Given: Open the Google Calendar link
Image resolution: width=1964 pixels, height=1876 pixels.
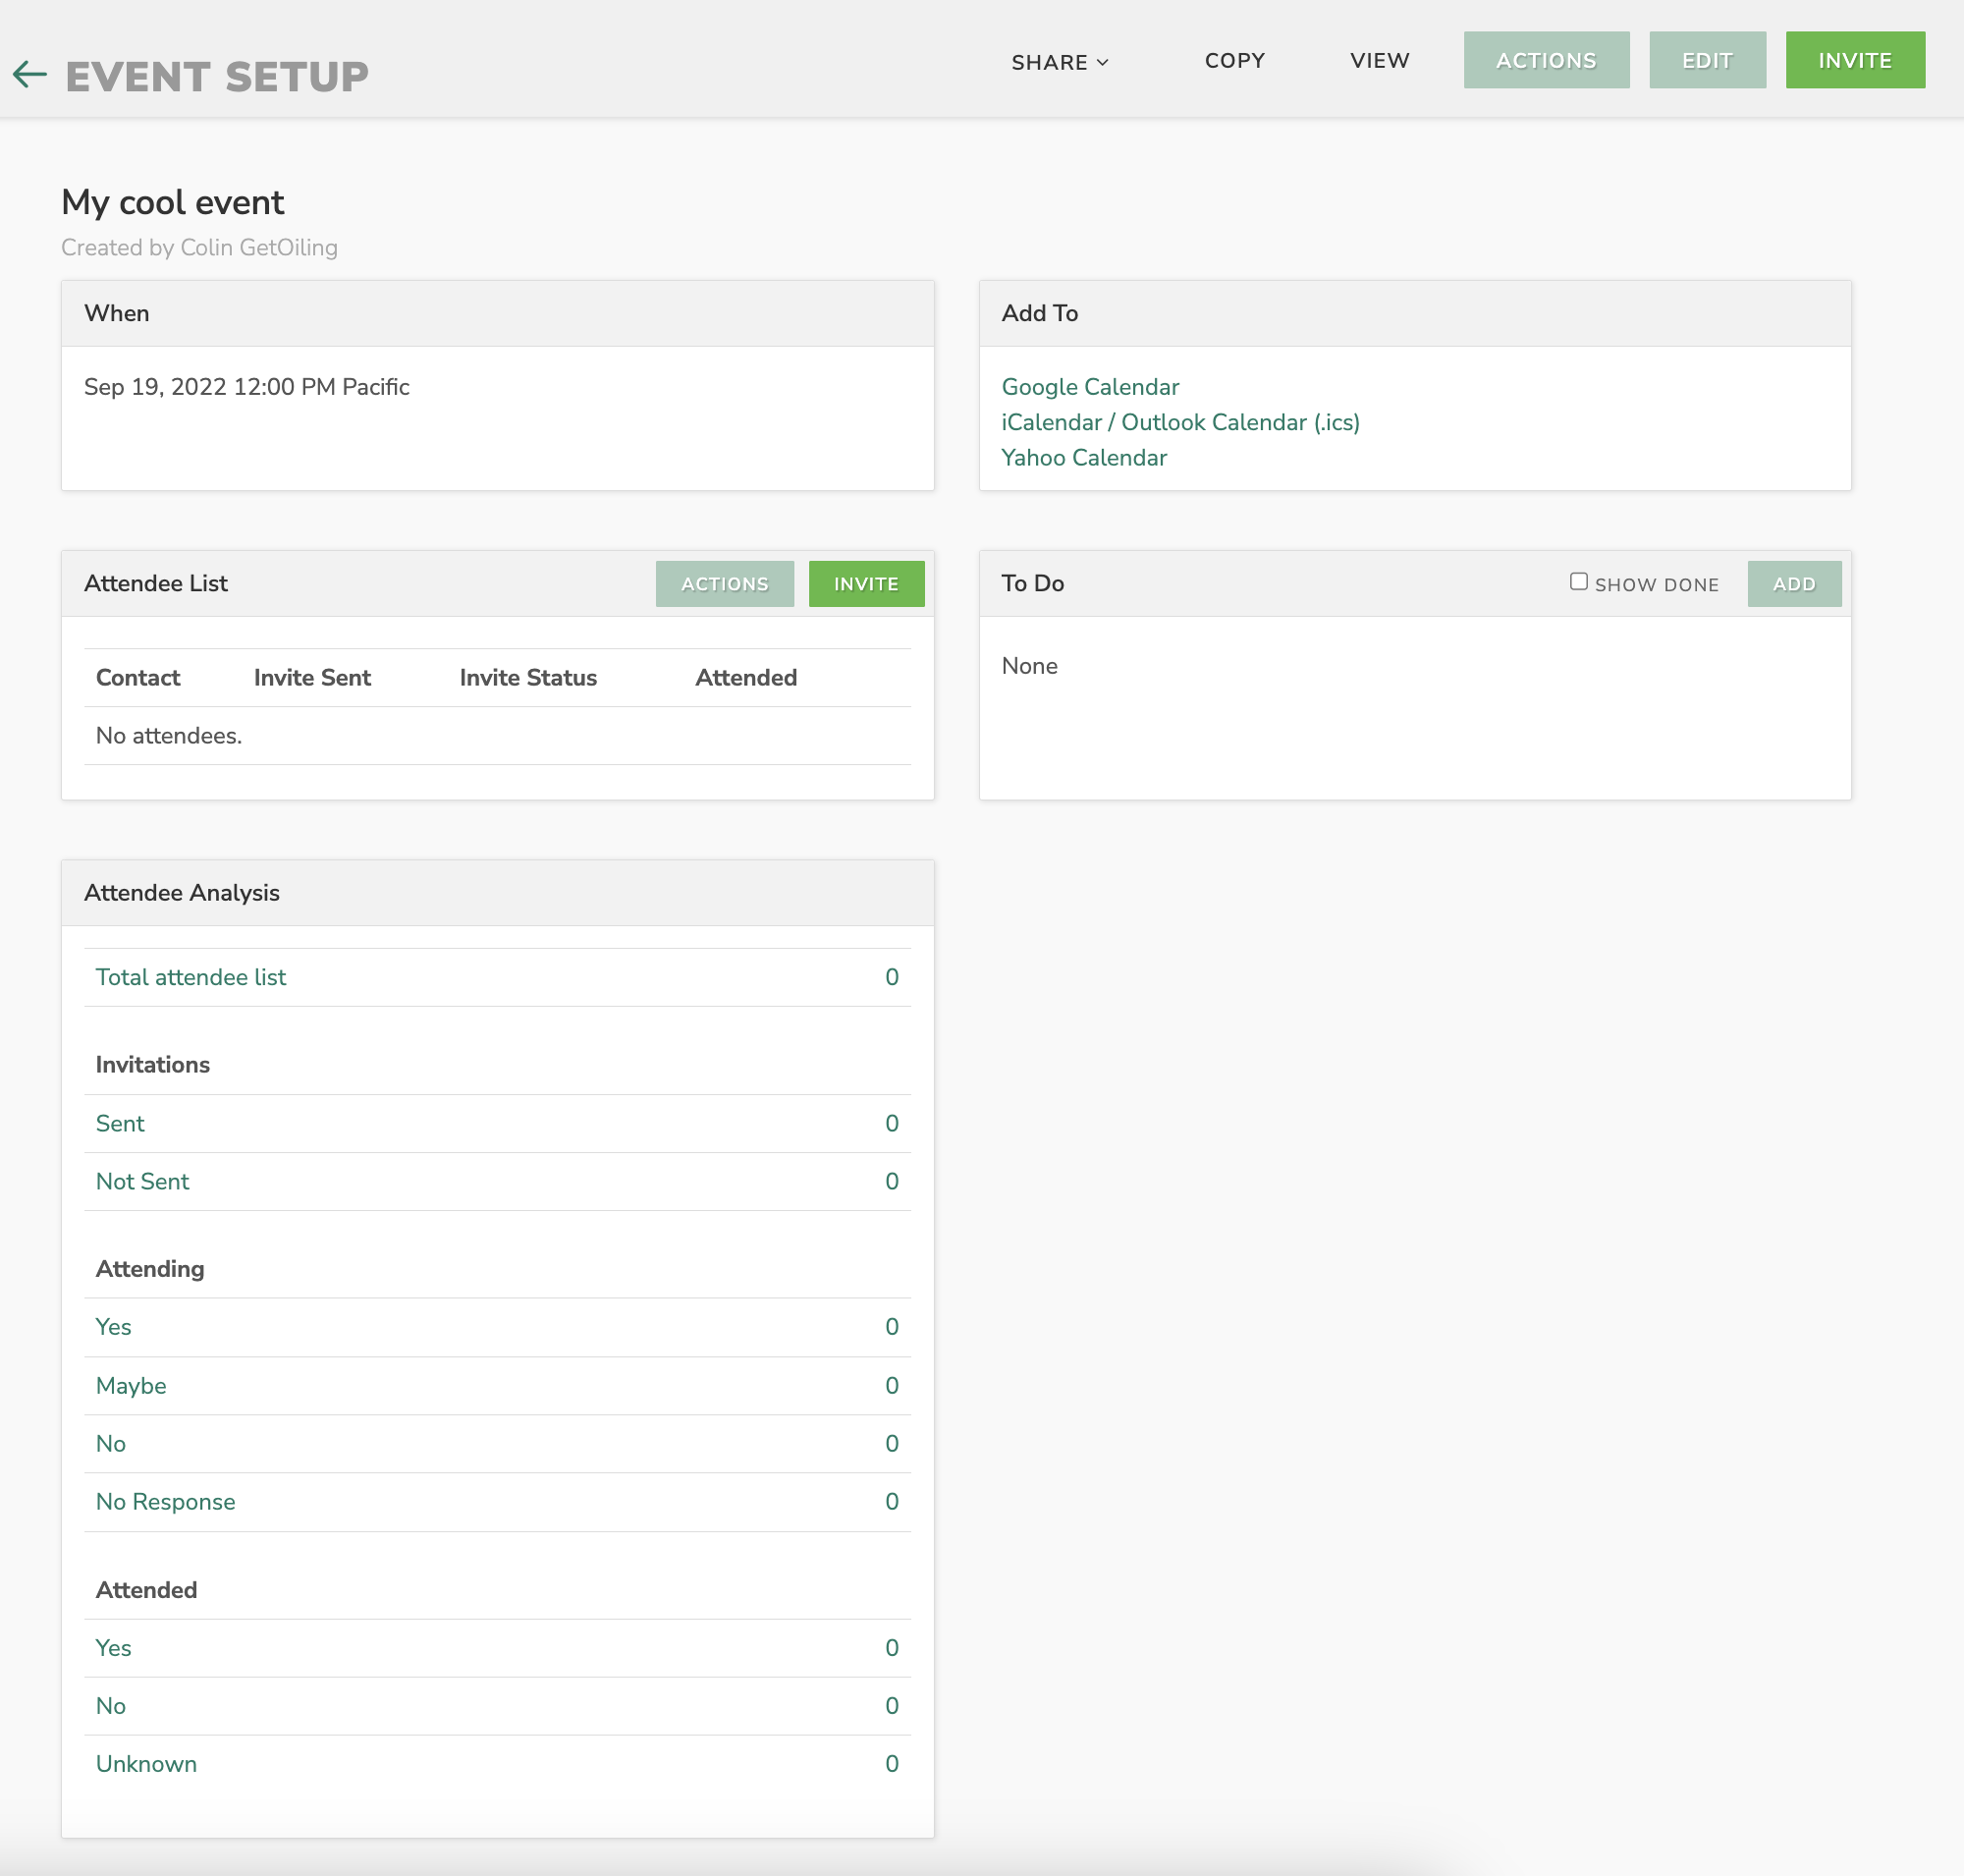Looking at the screenshot, I should (x=1090, y=387).
